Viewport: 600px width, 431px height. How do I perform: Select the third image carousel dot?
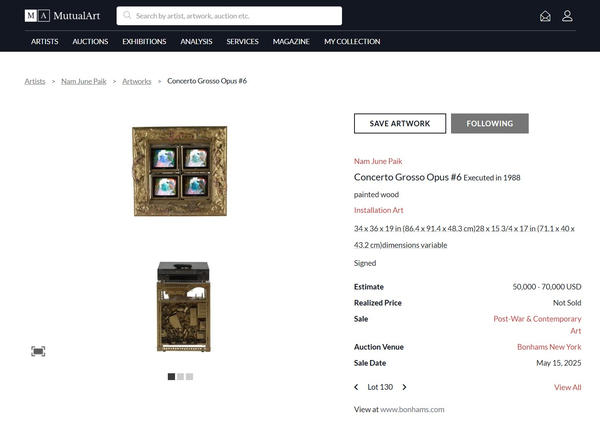[x=189, y=377]
